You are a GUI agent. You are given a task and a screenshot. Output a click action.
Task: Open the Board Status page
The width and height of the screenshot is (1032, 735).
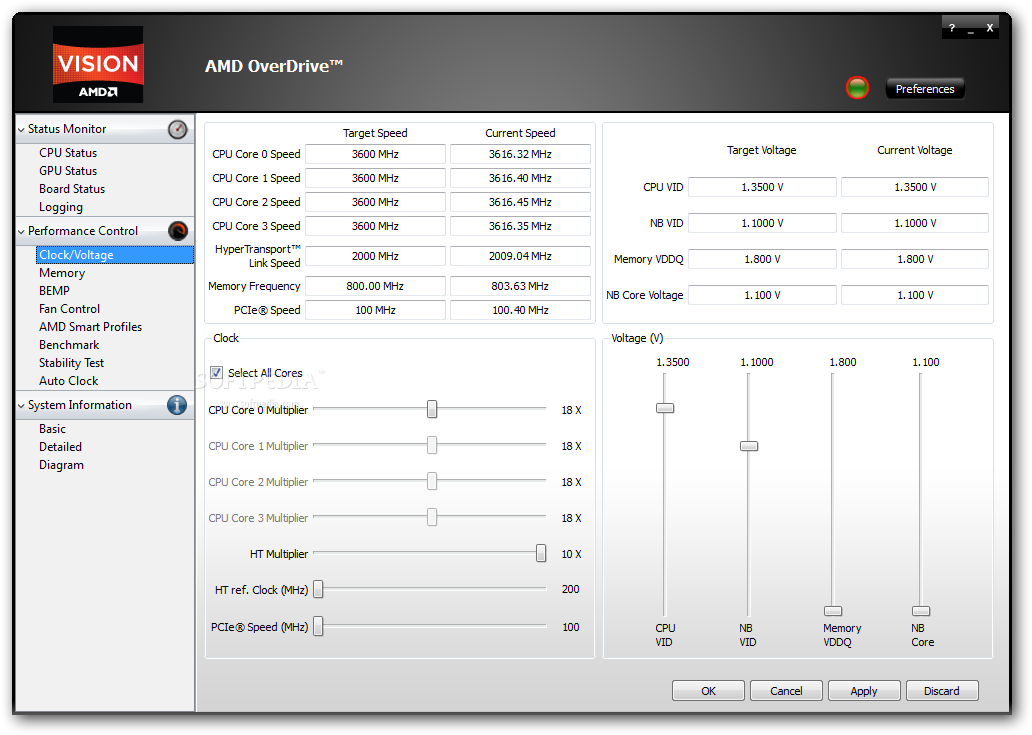72,189
